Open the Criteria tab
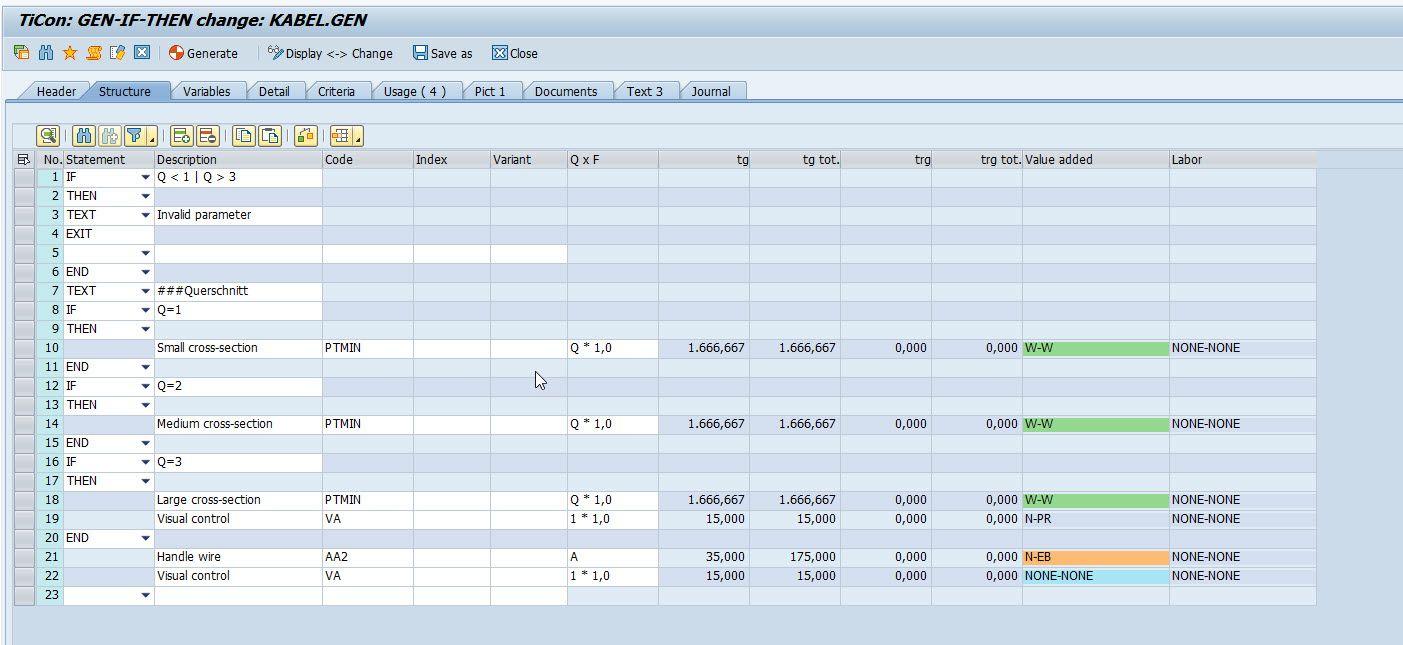The width and height of the screenshot is (1403, 645). click(336, 91)
